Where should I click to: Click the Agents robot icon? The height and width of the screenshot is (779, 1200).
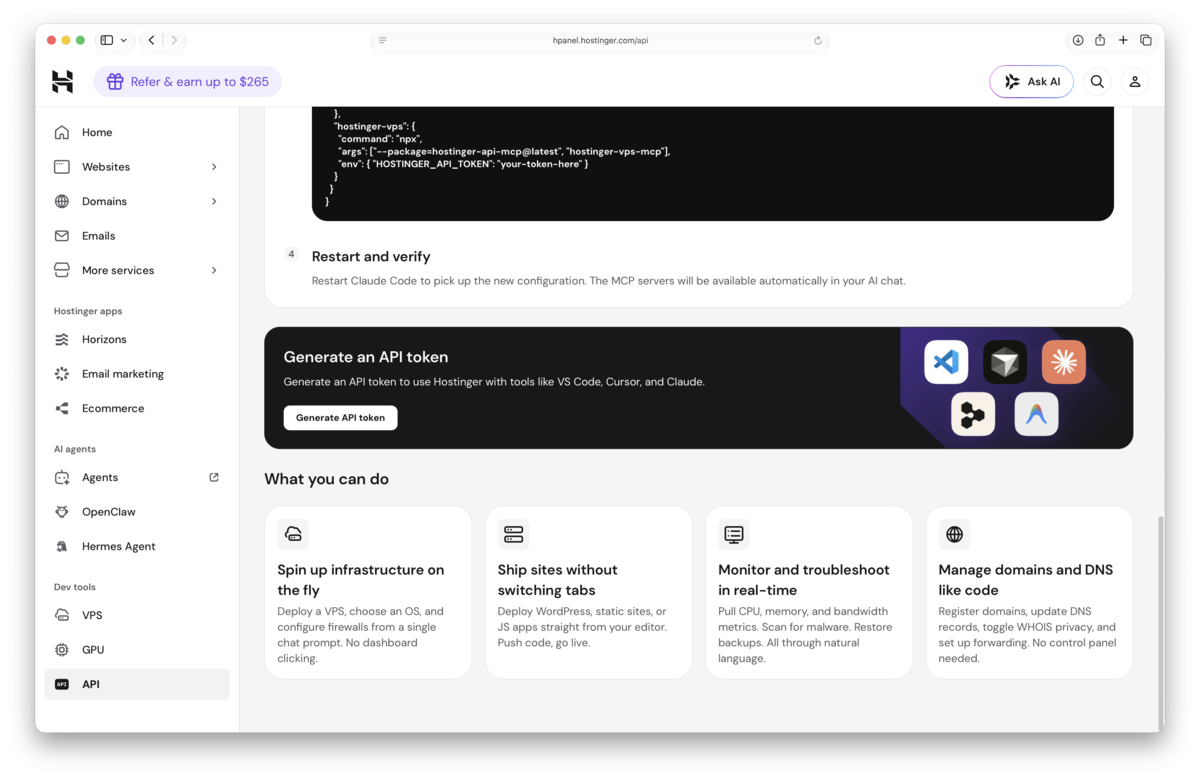pyautogui.click(x=62, y=477)
